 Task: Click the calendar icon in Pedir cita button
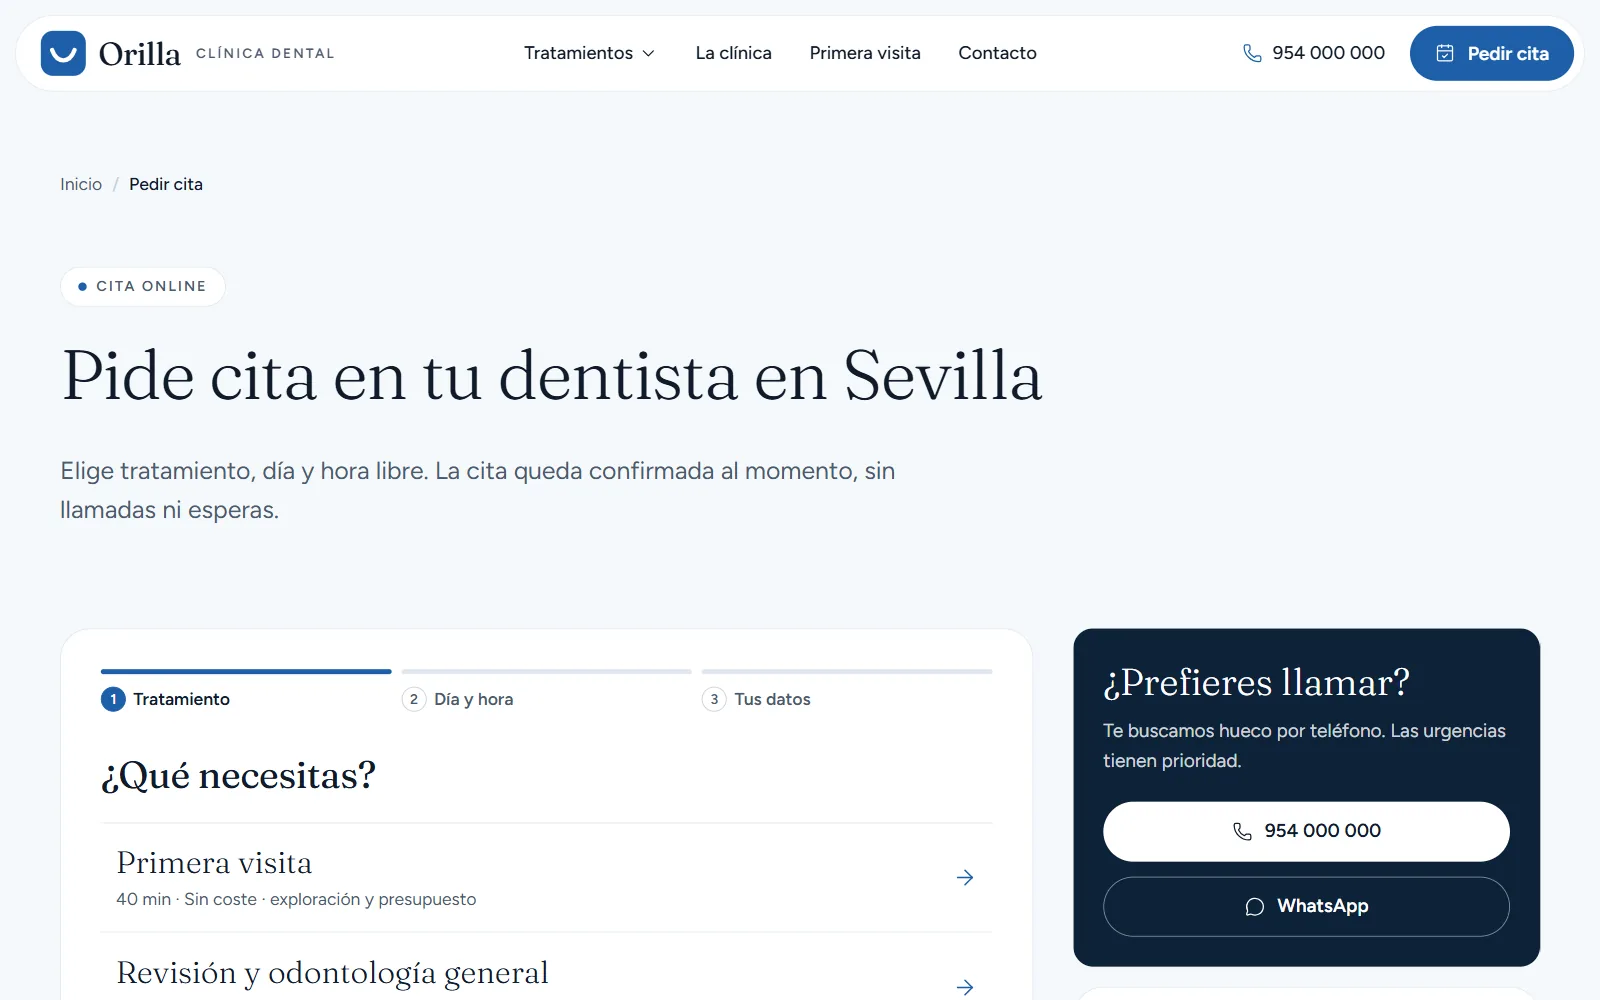1445,53
